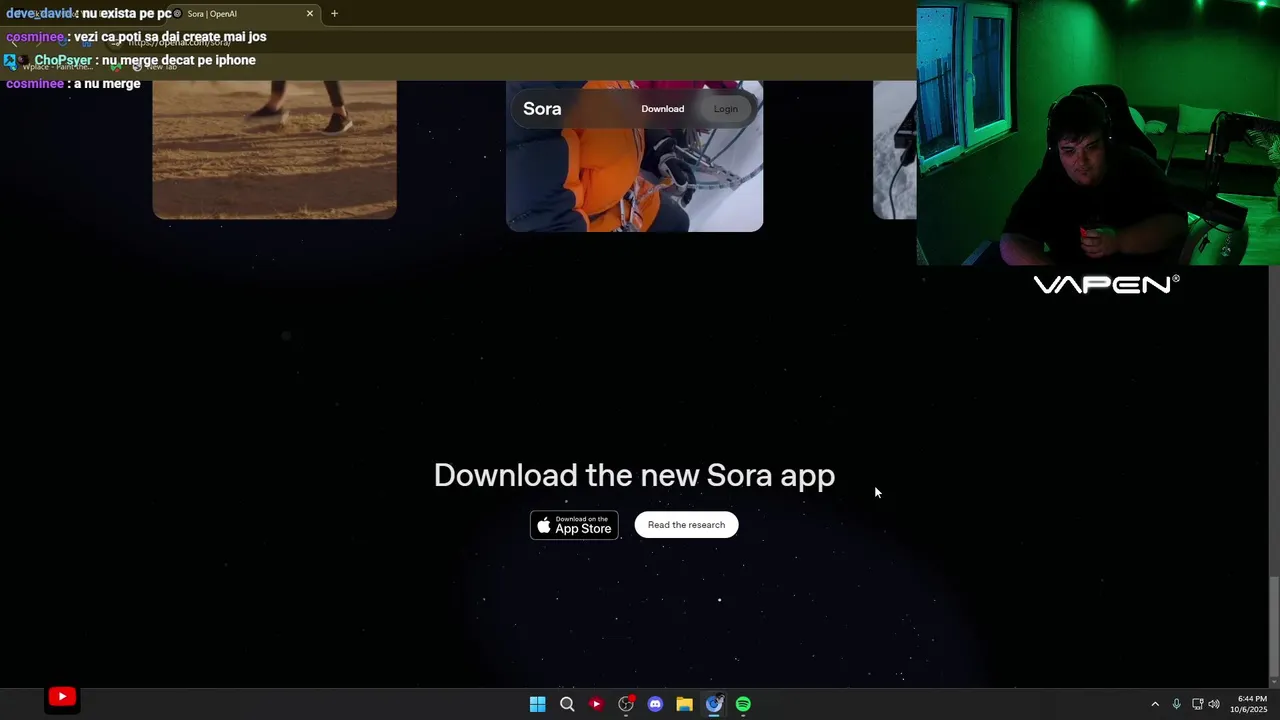Click the Sora logo in the header
Screen dimensions: 1280x720
542,109
